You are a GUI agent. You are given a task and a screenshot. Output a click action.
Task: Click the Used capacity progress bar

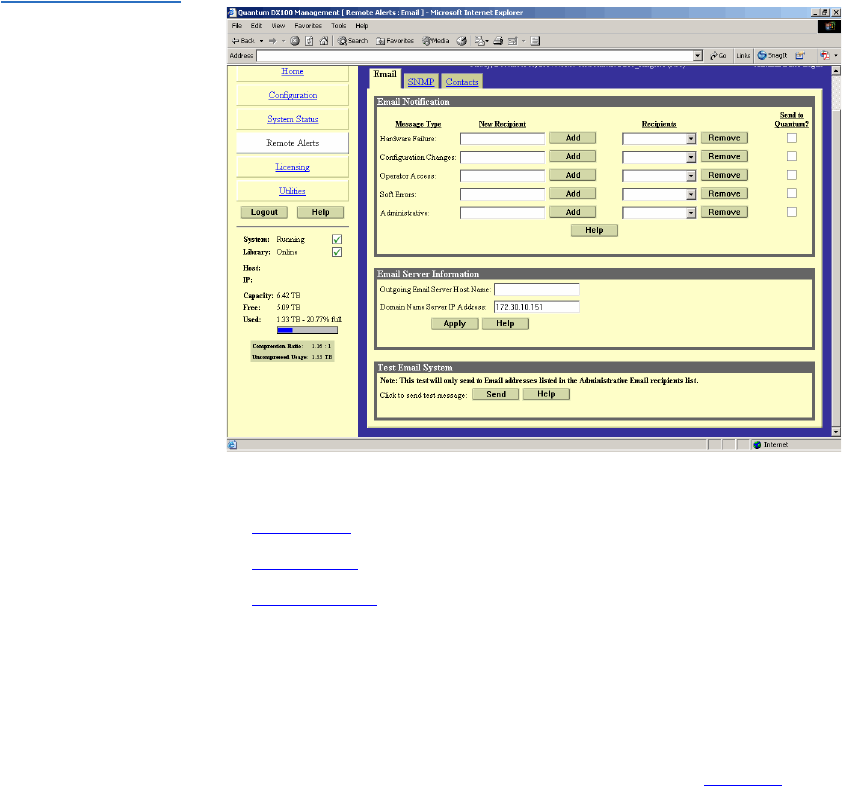(307, 330)
